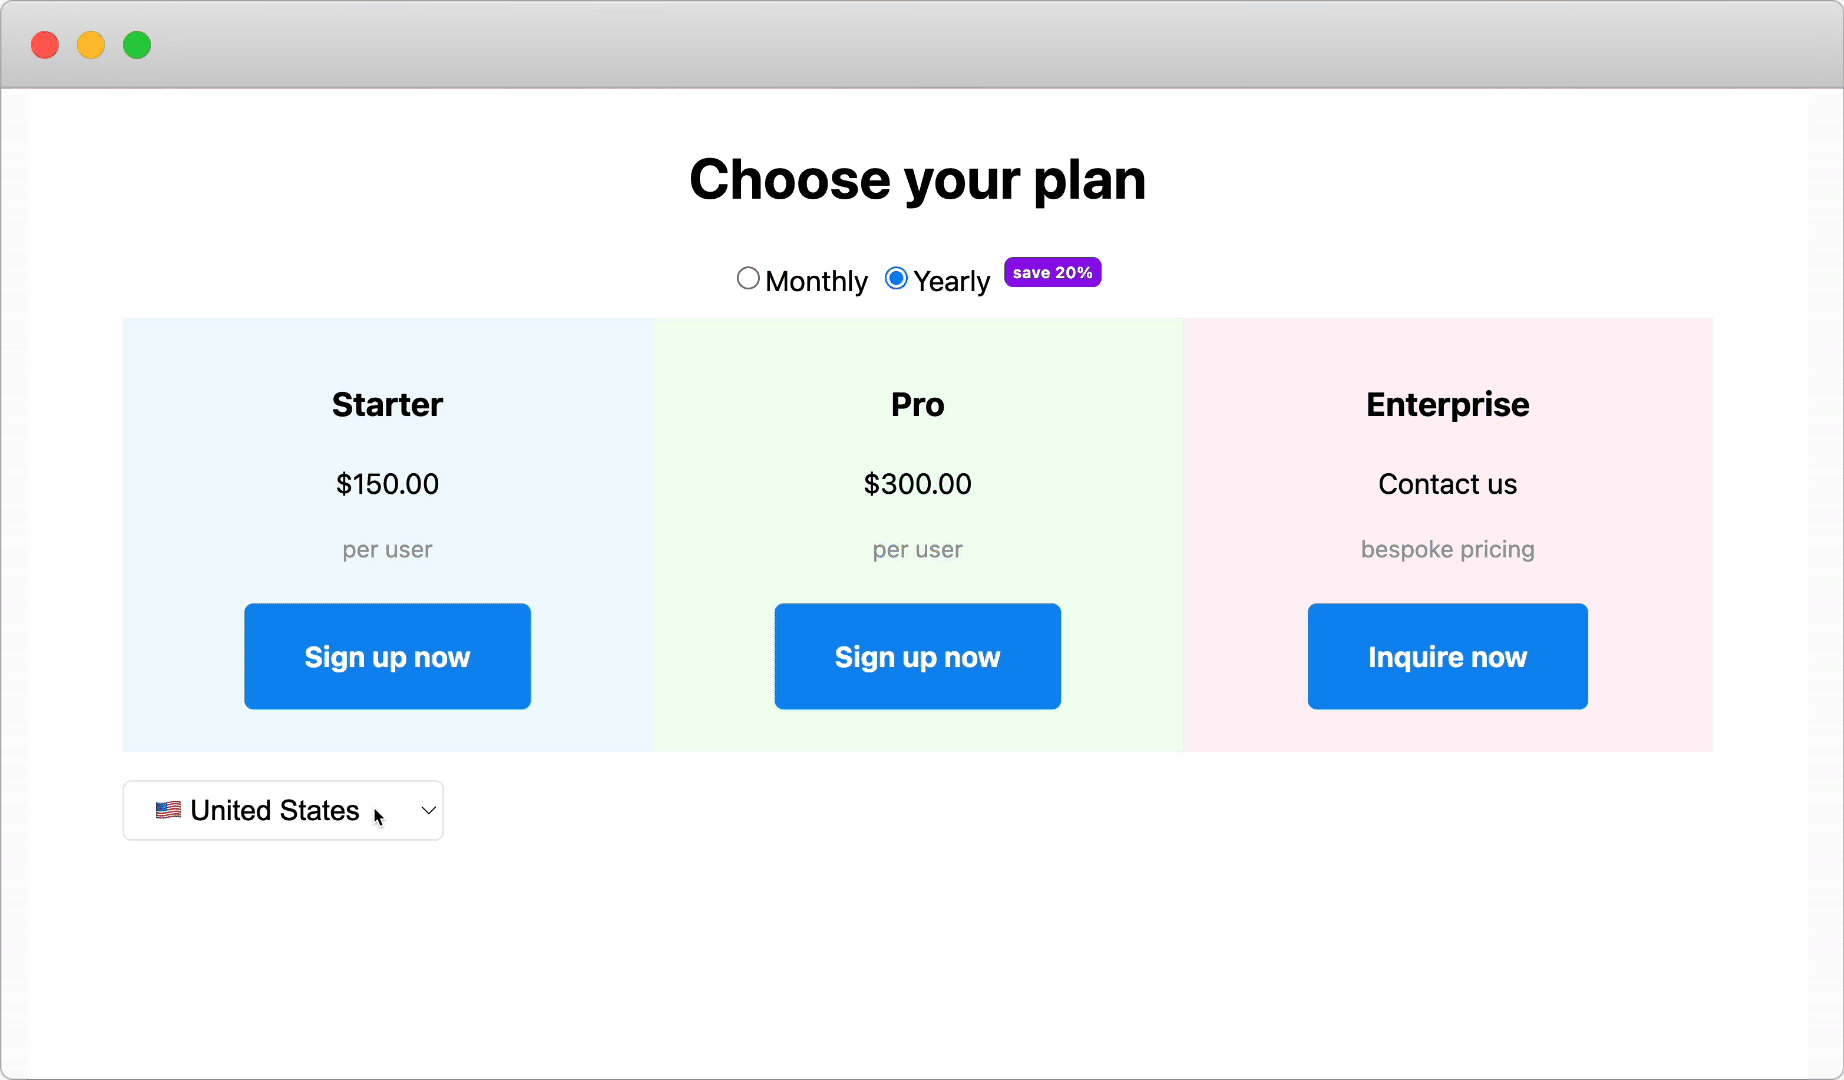Click the green traffic light button
This screenshot has width=1844, height=1080.
pyautogui.click(x=137, y=45)
